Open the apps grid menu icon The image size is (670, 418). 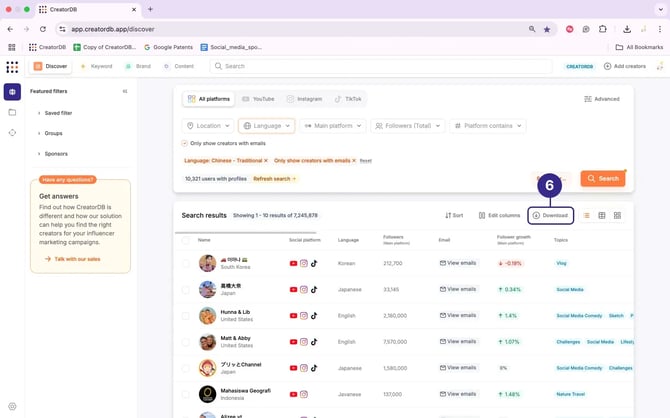coord(12,67)
